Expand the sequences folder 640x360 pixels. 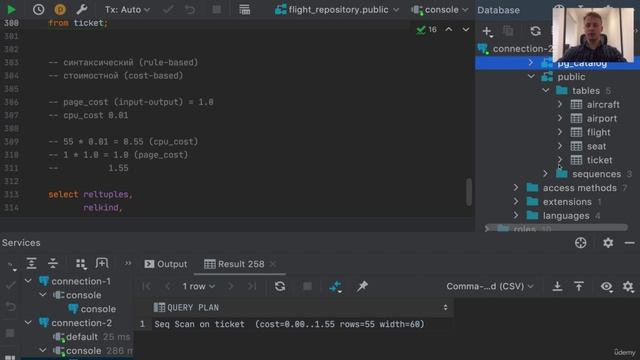546,174
